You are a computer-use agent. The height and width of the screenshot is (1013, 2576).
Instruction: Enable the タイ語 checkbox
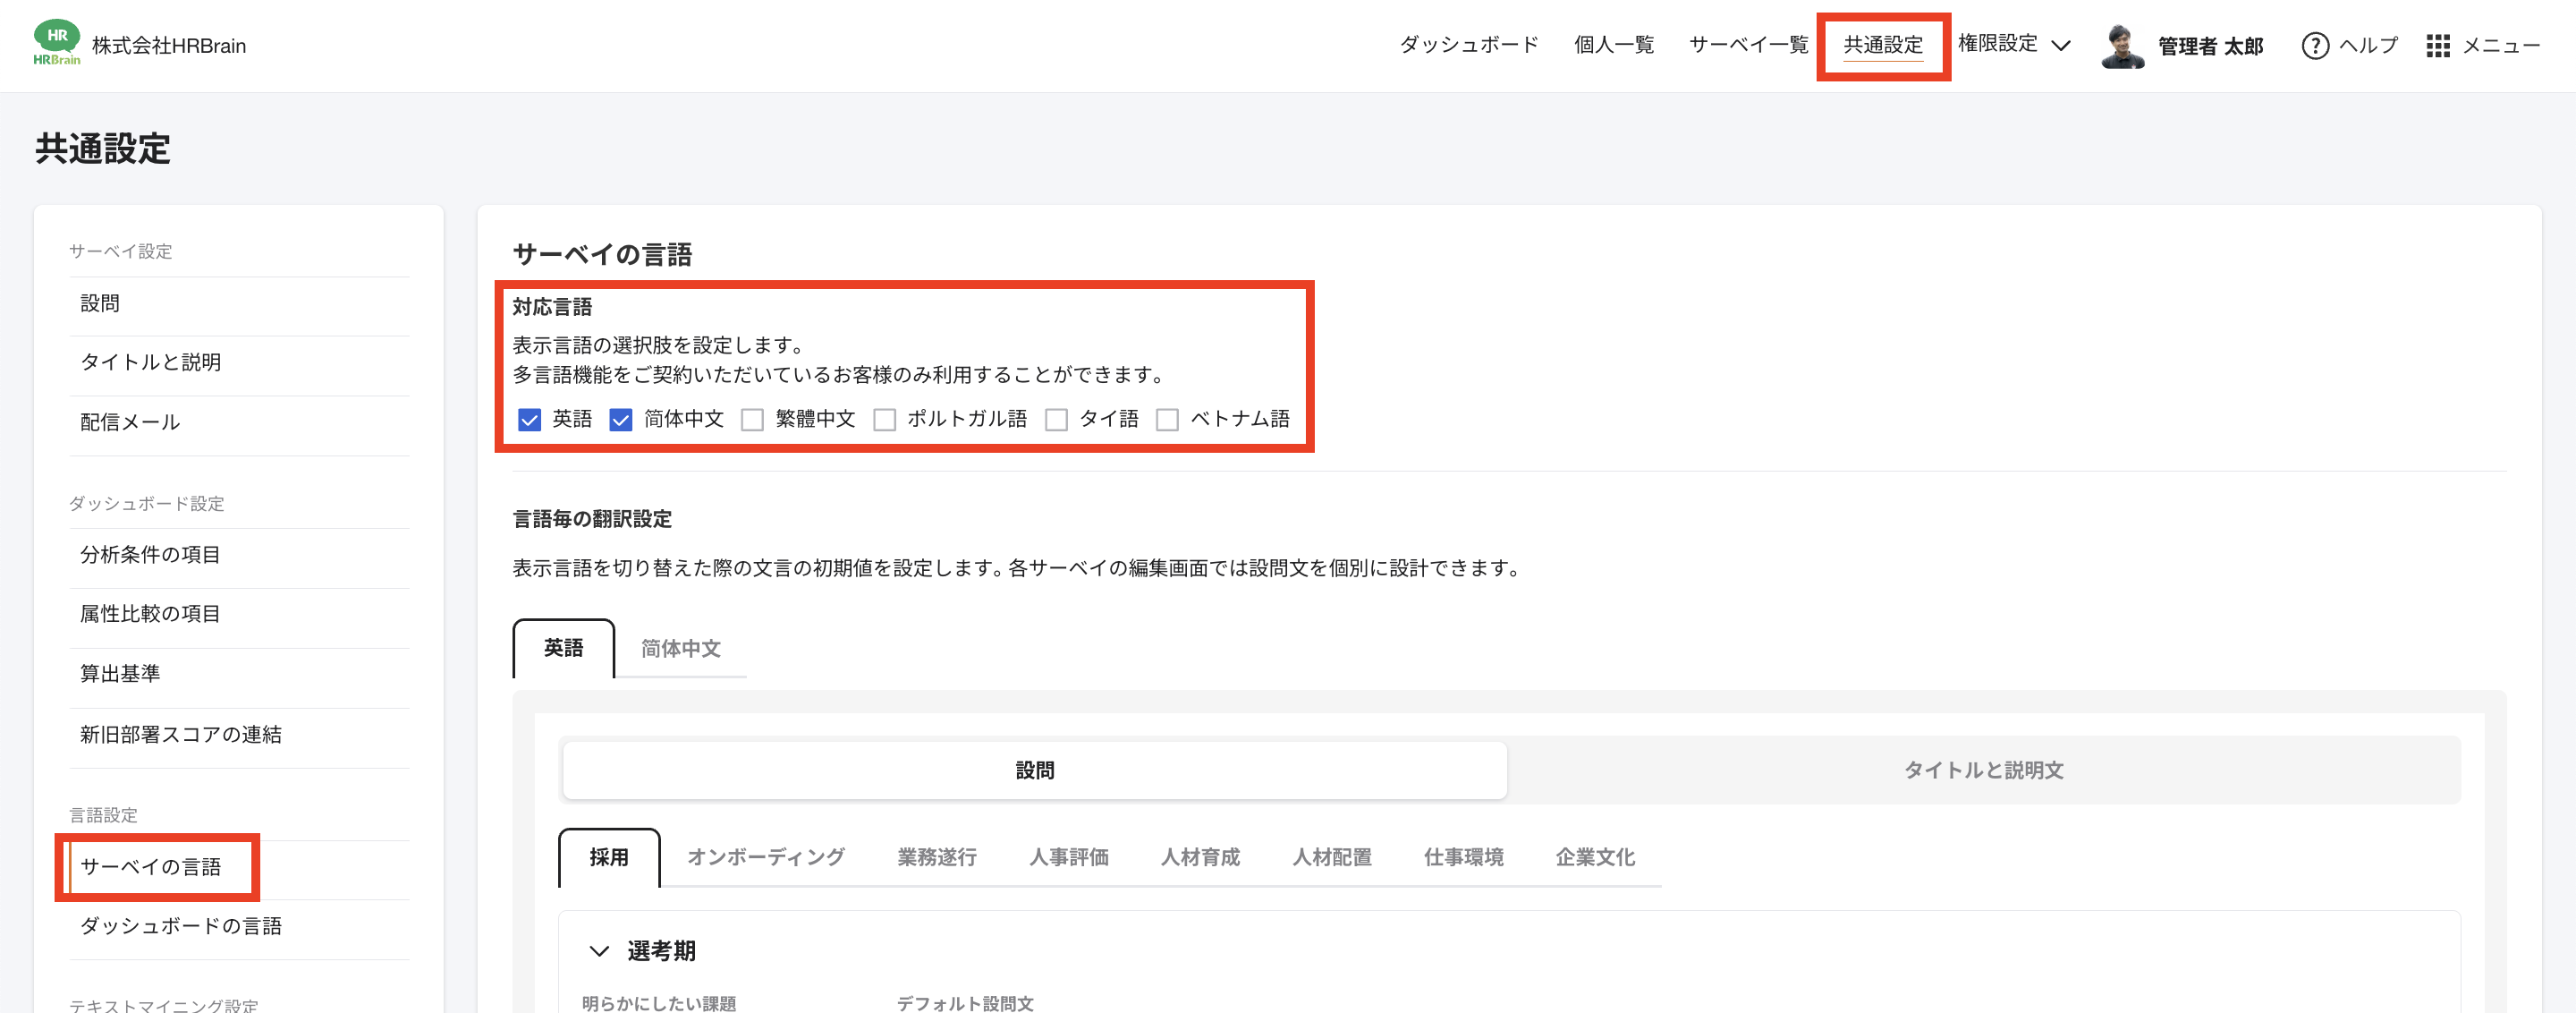[x=1057, y=419]
